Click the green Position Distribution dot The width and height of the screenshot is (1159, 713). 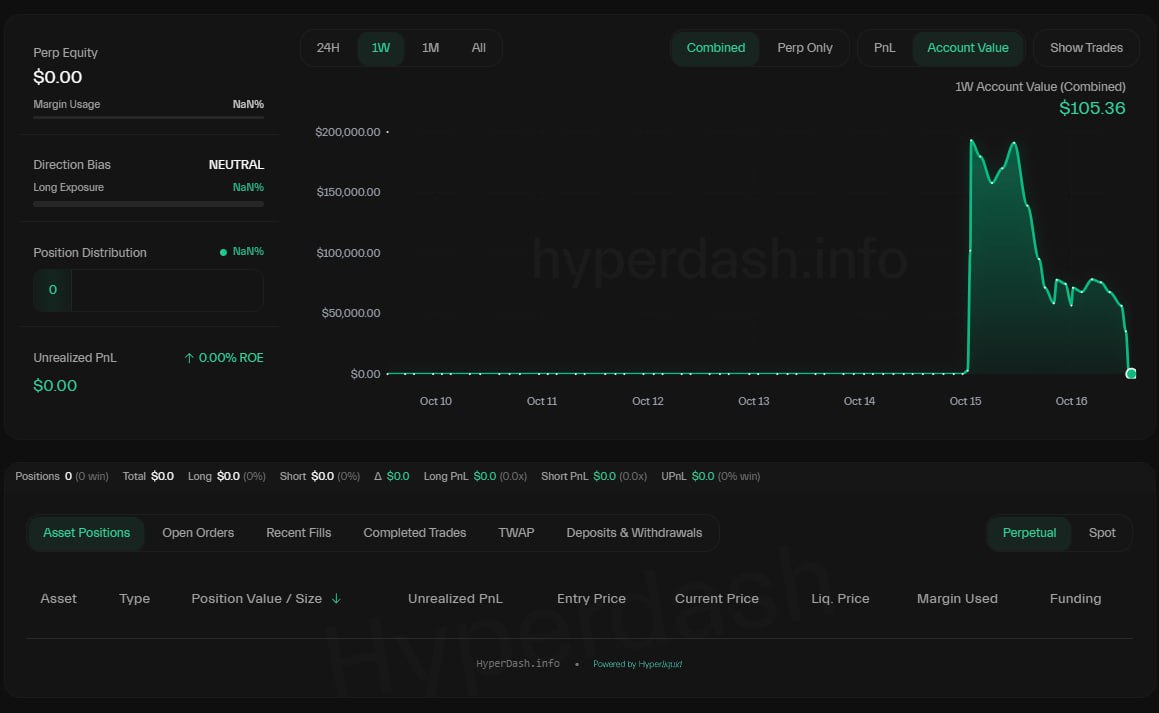(223, 252)
